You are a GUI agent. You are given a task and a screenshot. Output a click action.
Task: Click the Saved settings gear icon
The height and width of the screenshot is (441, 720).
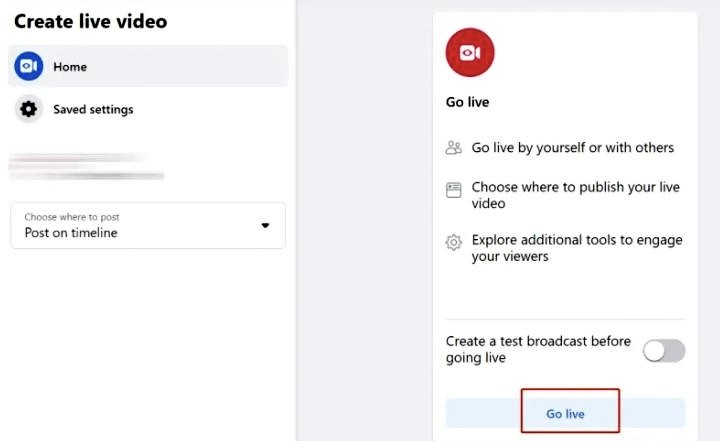click(29, 109)
